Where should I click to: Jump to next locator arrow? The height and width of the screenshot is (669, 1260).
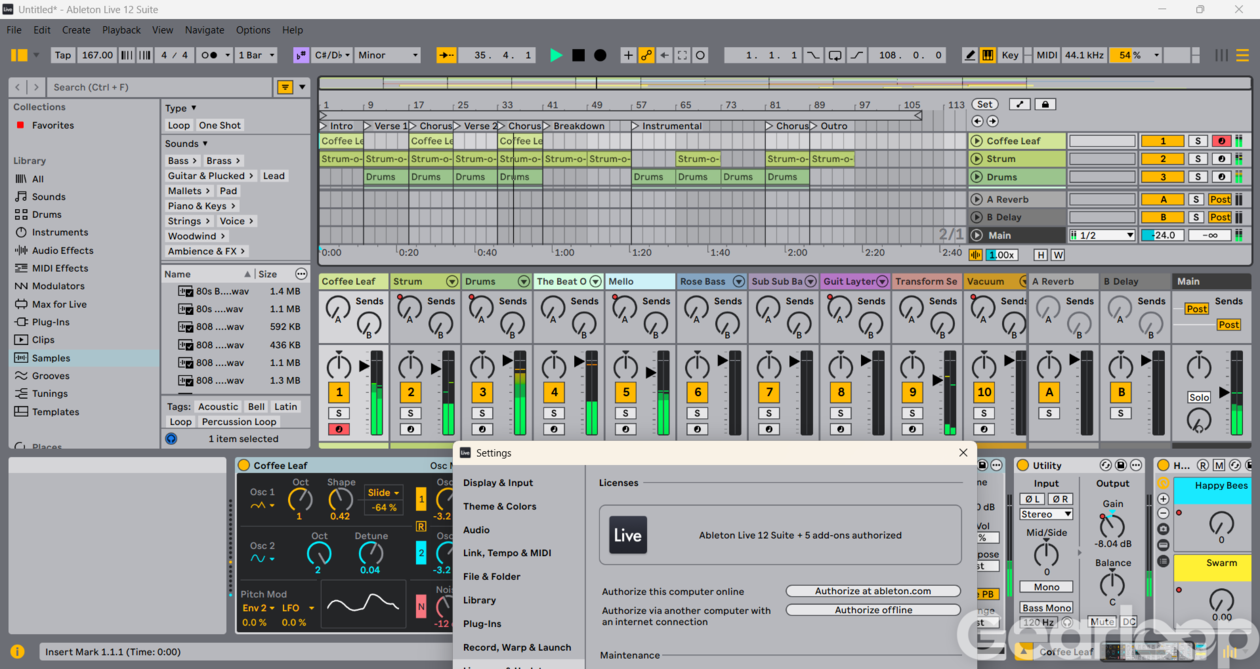click(x=992, y=121)
